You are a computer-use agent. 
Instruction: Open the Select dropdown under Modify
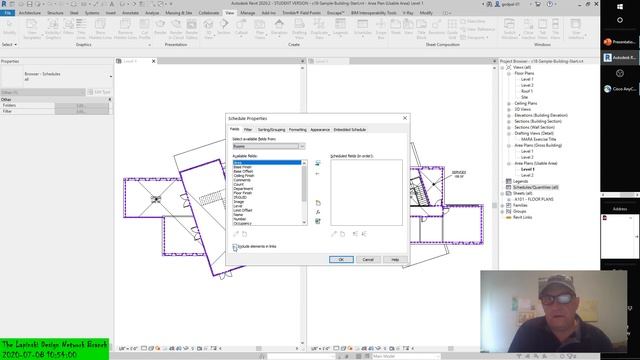click(x=9, y=44)
